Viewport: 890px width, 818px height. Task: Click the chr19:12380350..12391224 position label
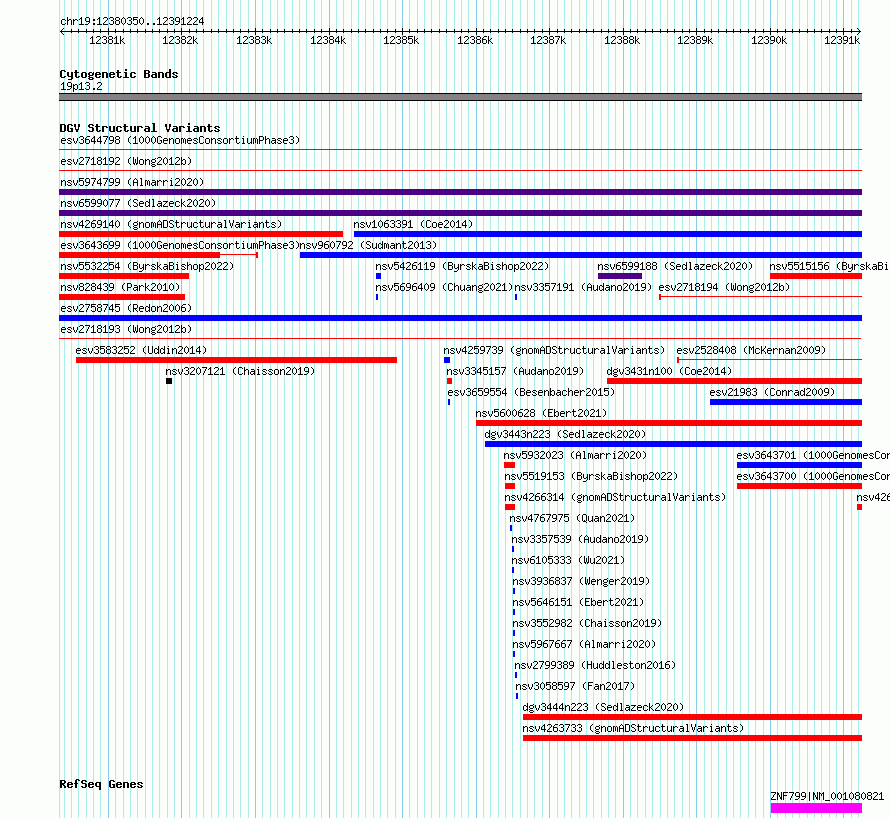132,22
